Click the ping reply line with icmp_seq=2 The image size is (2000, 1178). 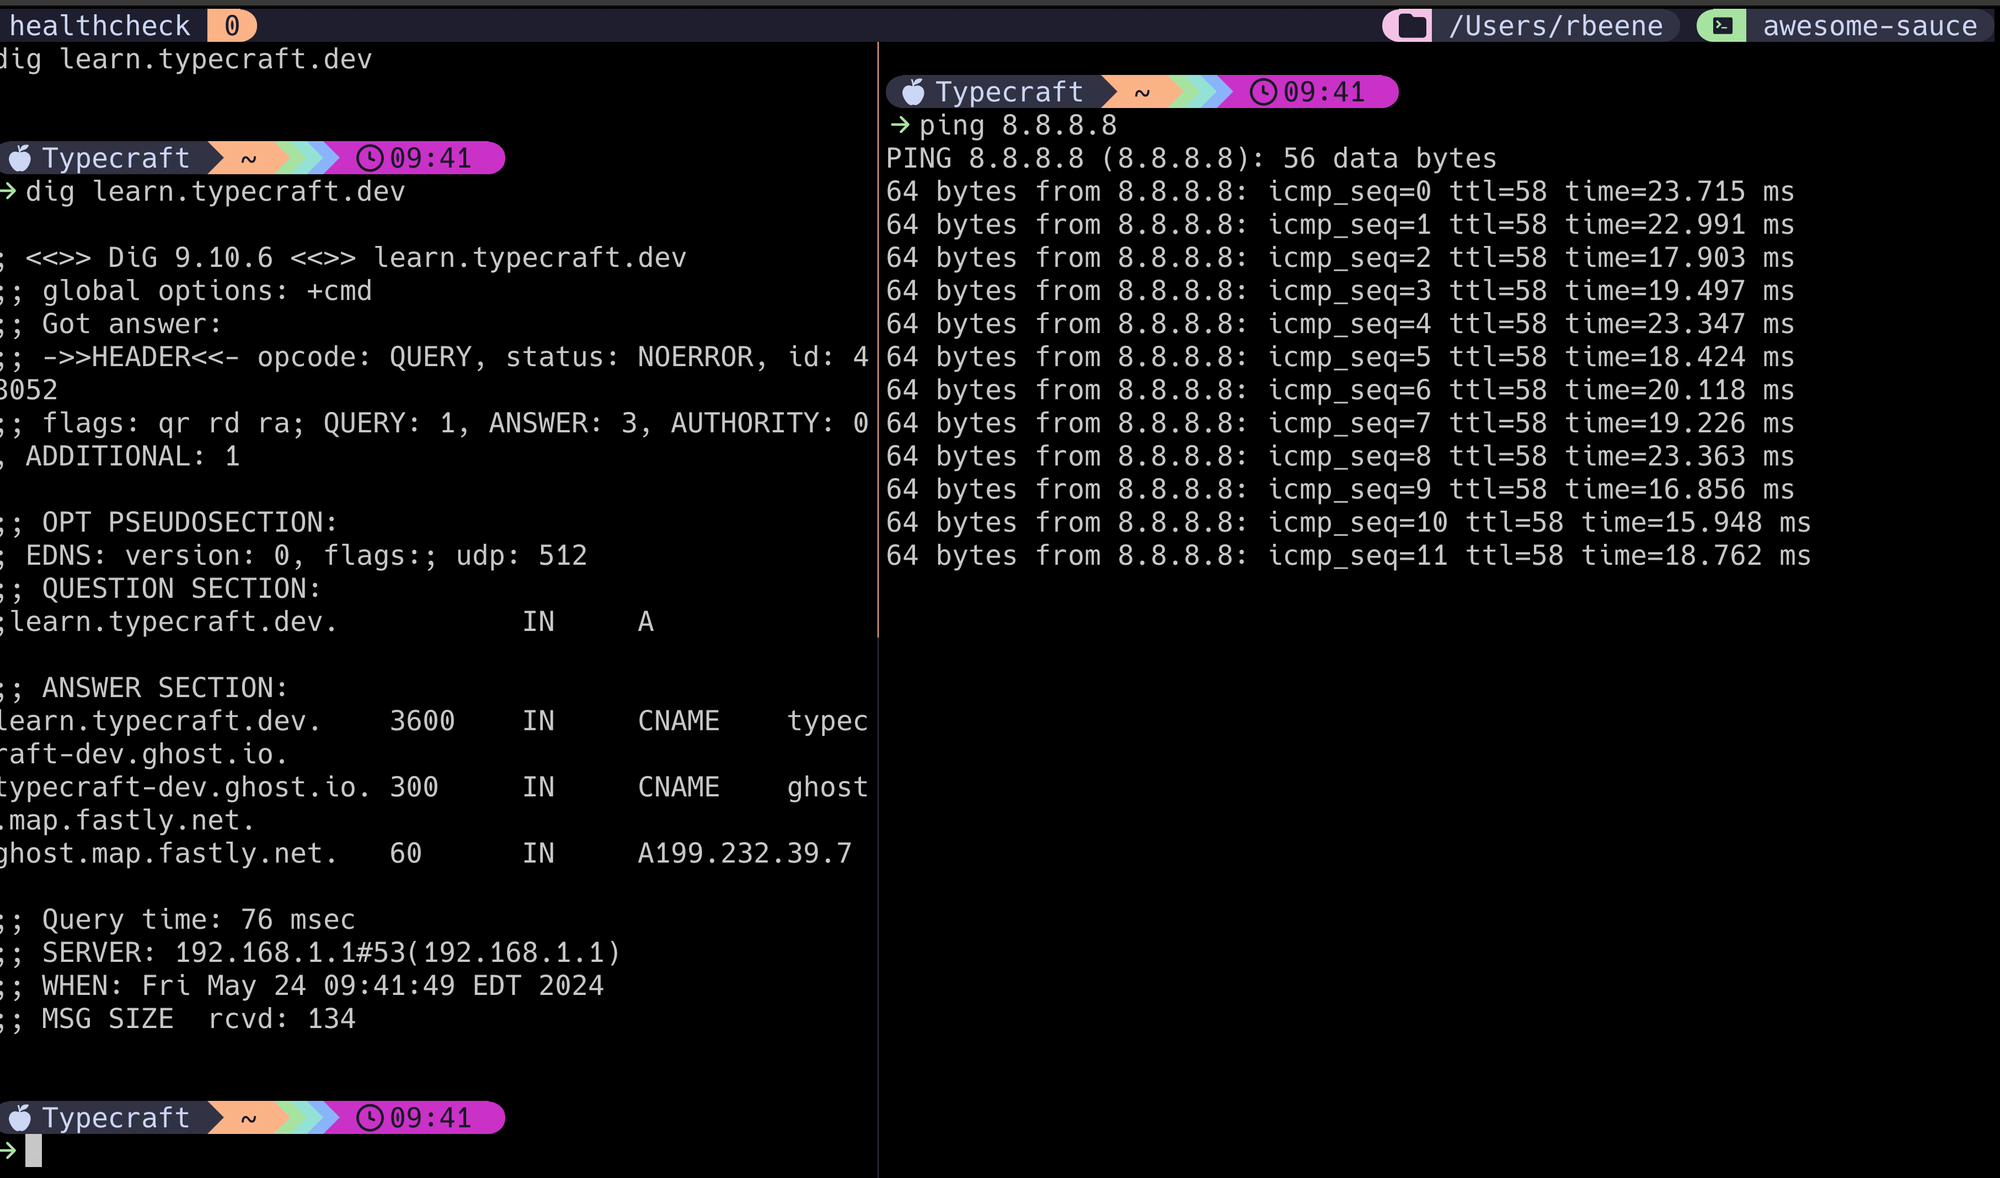[1340, 257]
